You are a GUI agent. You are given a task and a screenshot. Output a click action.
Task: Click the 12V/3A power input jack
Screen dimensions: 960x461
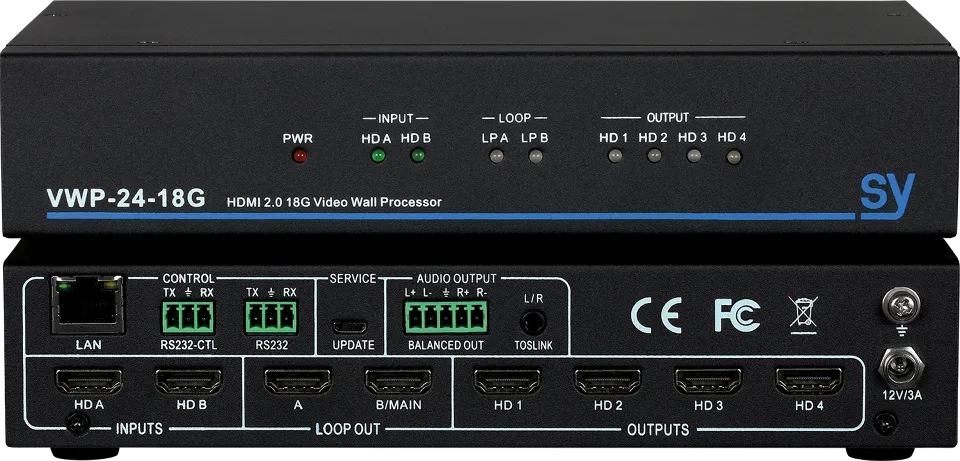902,366
